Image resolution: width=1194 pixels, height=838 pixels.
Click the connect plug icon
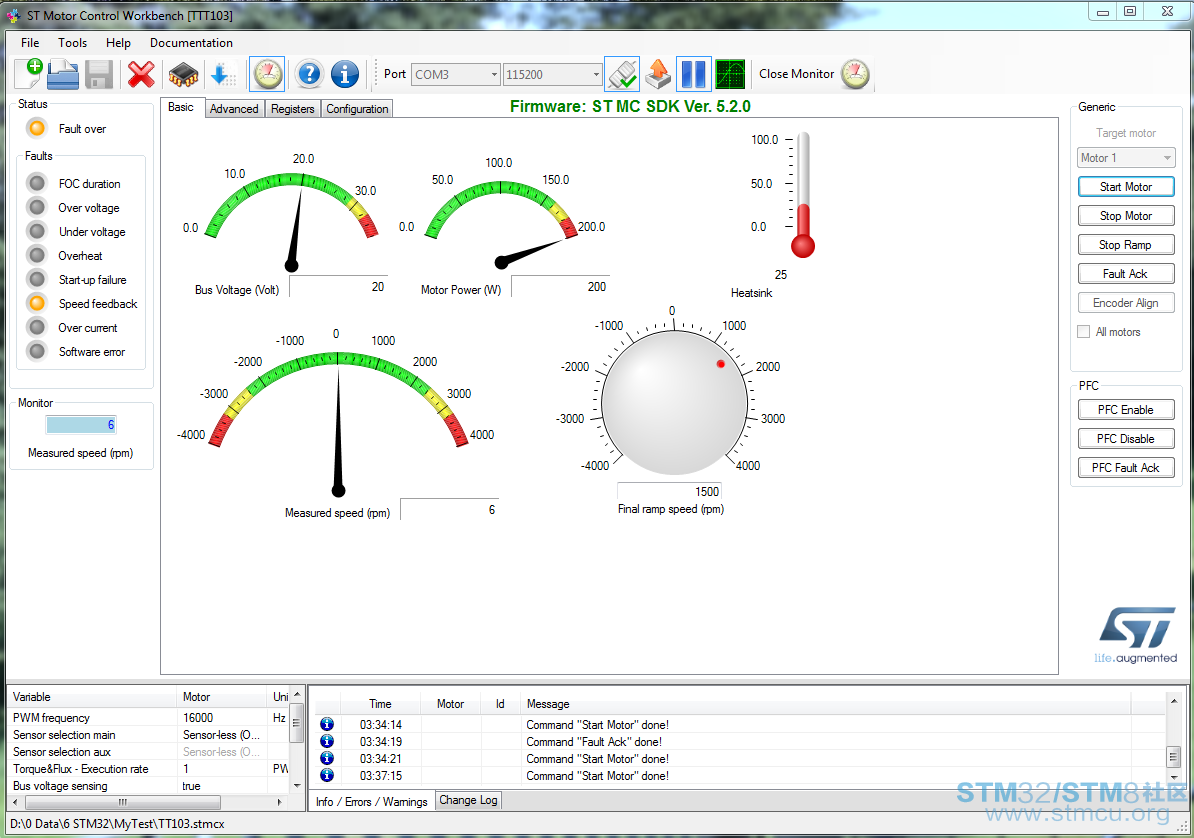click(x=622, y=74)
